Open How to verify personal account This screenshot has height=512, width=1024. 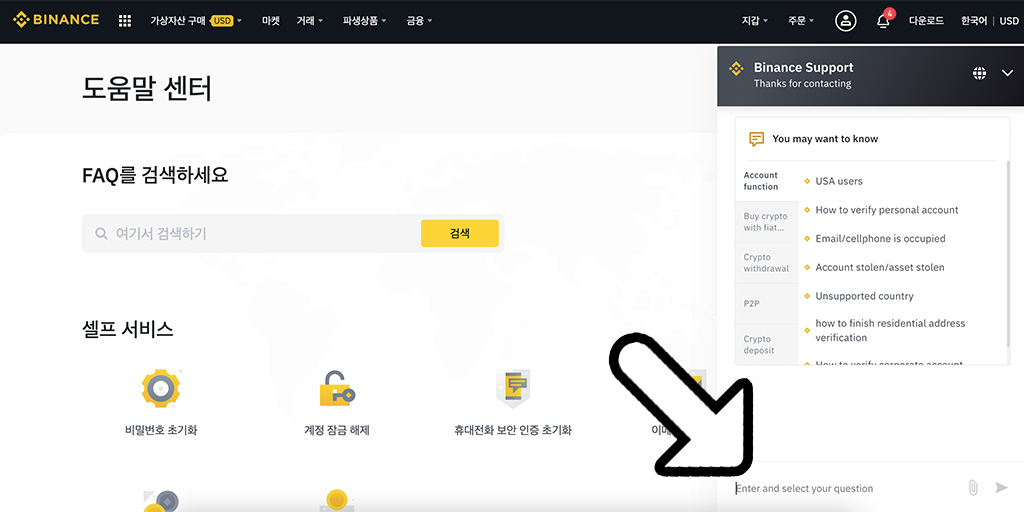(886, 210)
